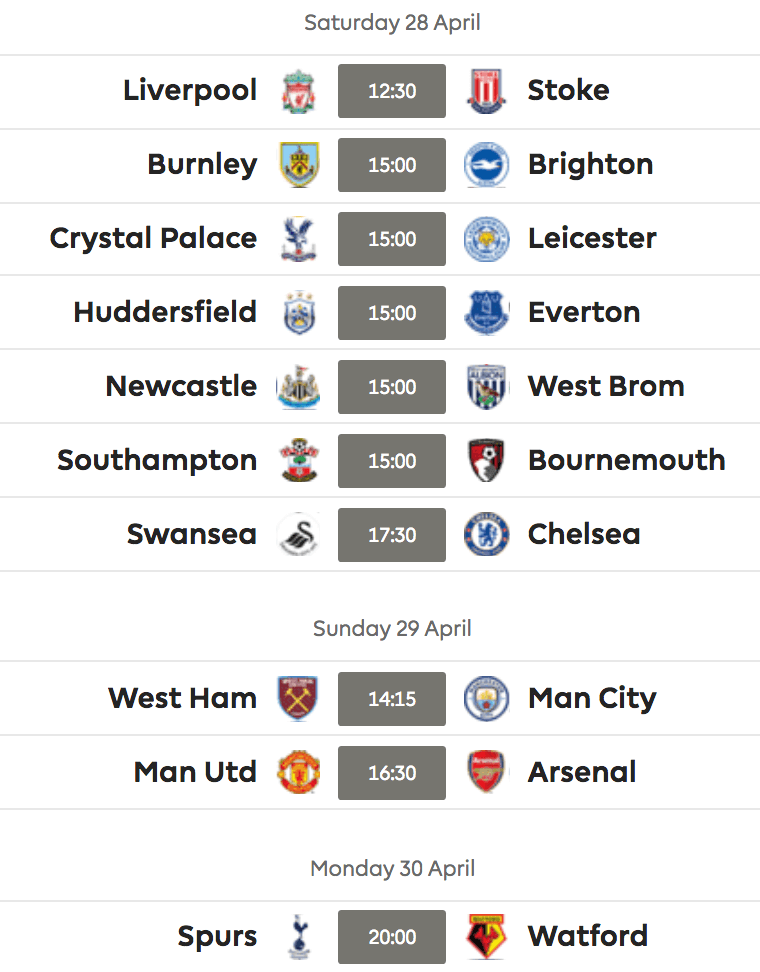Open the Crystal Palace eagle crest
Viewport: 760px width, 972px height.
pos(299,239)
